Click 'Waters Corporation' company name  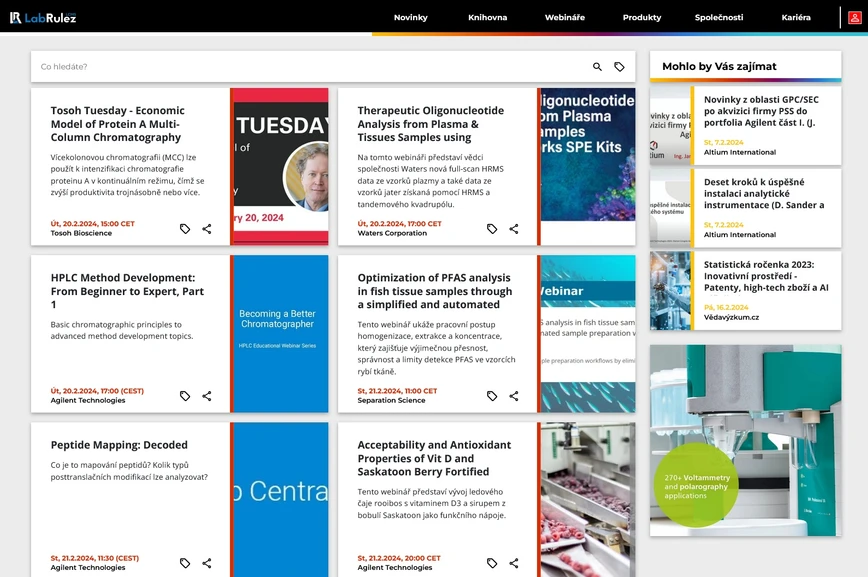(392, 233)
